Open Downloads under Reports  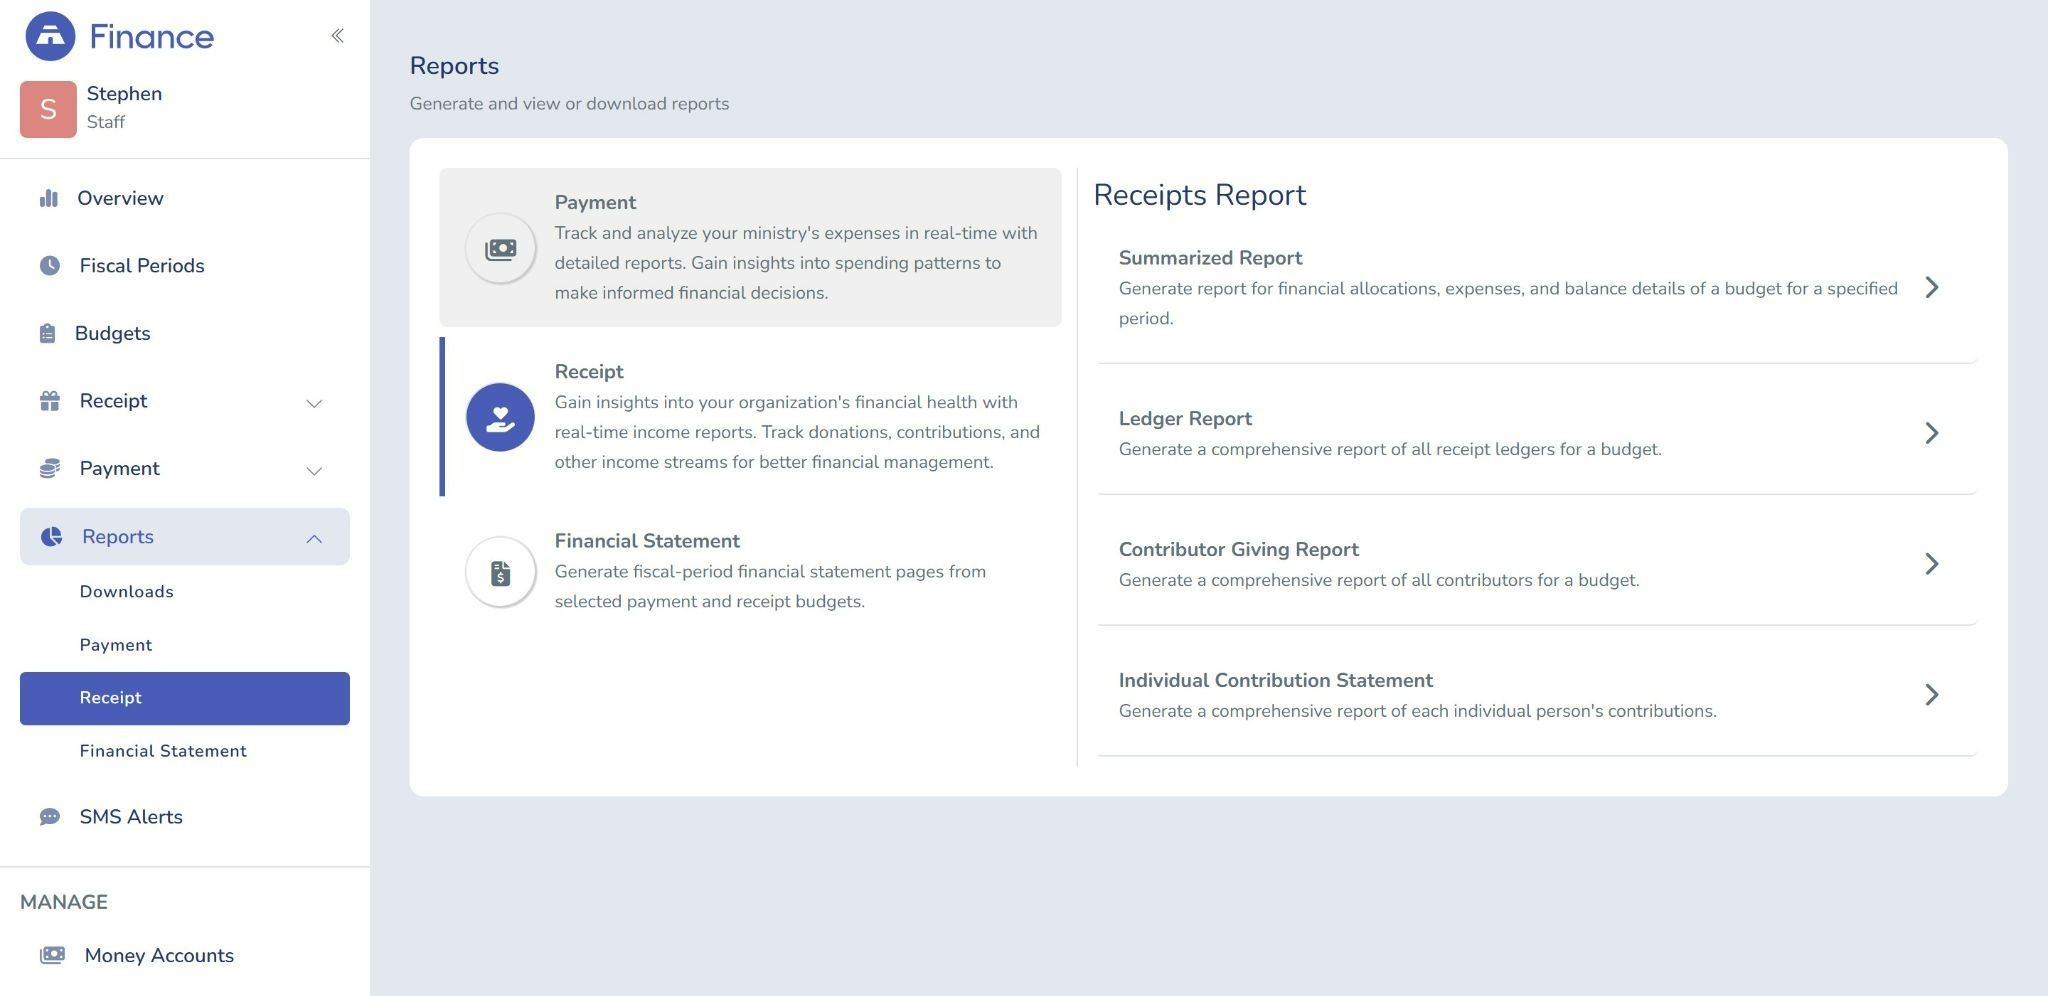(127, 592)
